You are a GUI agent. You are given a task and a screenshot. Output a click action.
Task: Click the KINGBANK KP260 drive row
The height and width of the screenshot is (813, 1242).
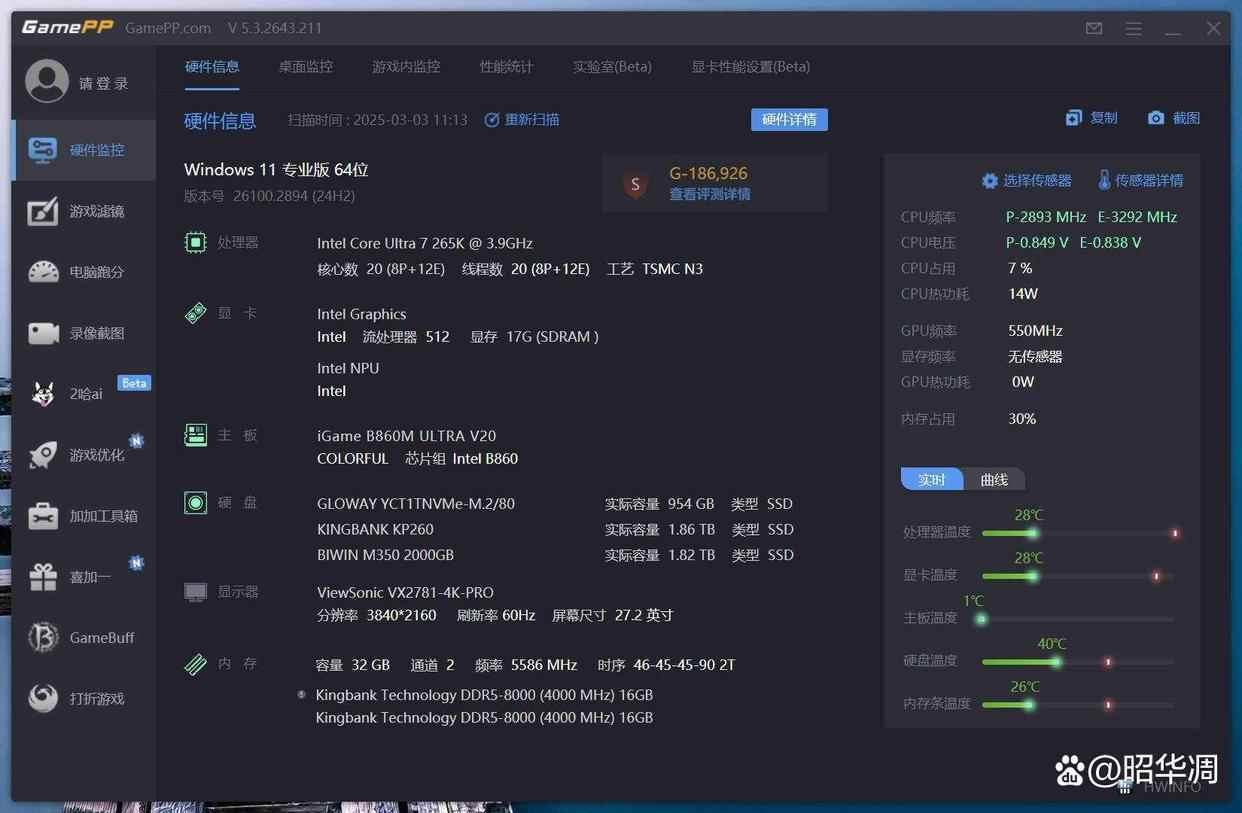tap(555, 529)
